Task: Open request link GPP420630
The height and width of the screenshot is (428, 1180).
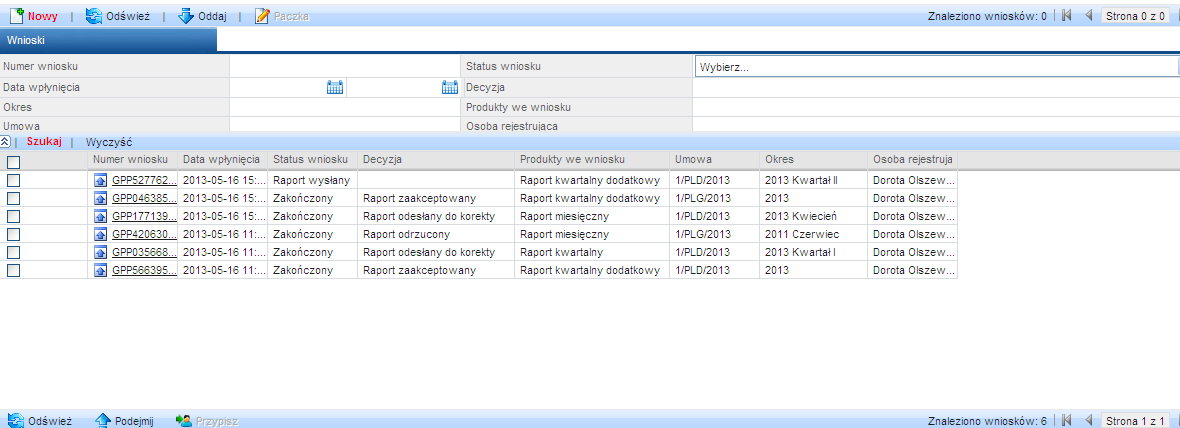Action: (x=144, y=234)
